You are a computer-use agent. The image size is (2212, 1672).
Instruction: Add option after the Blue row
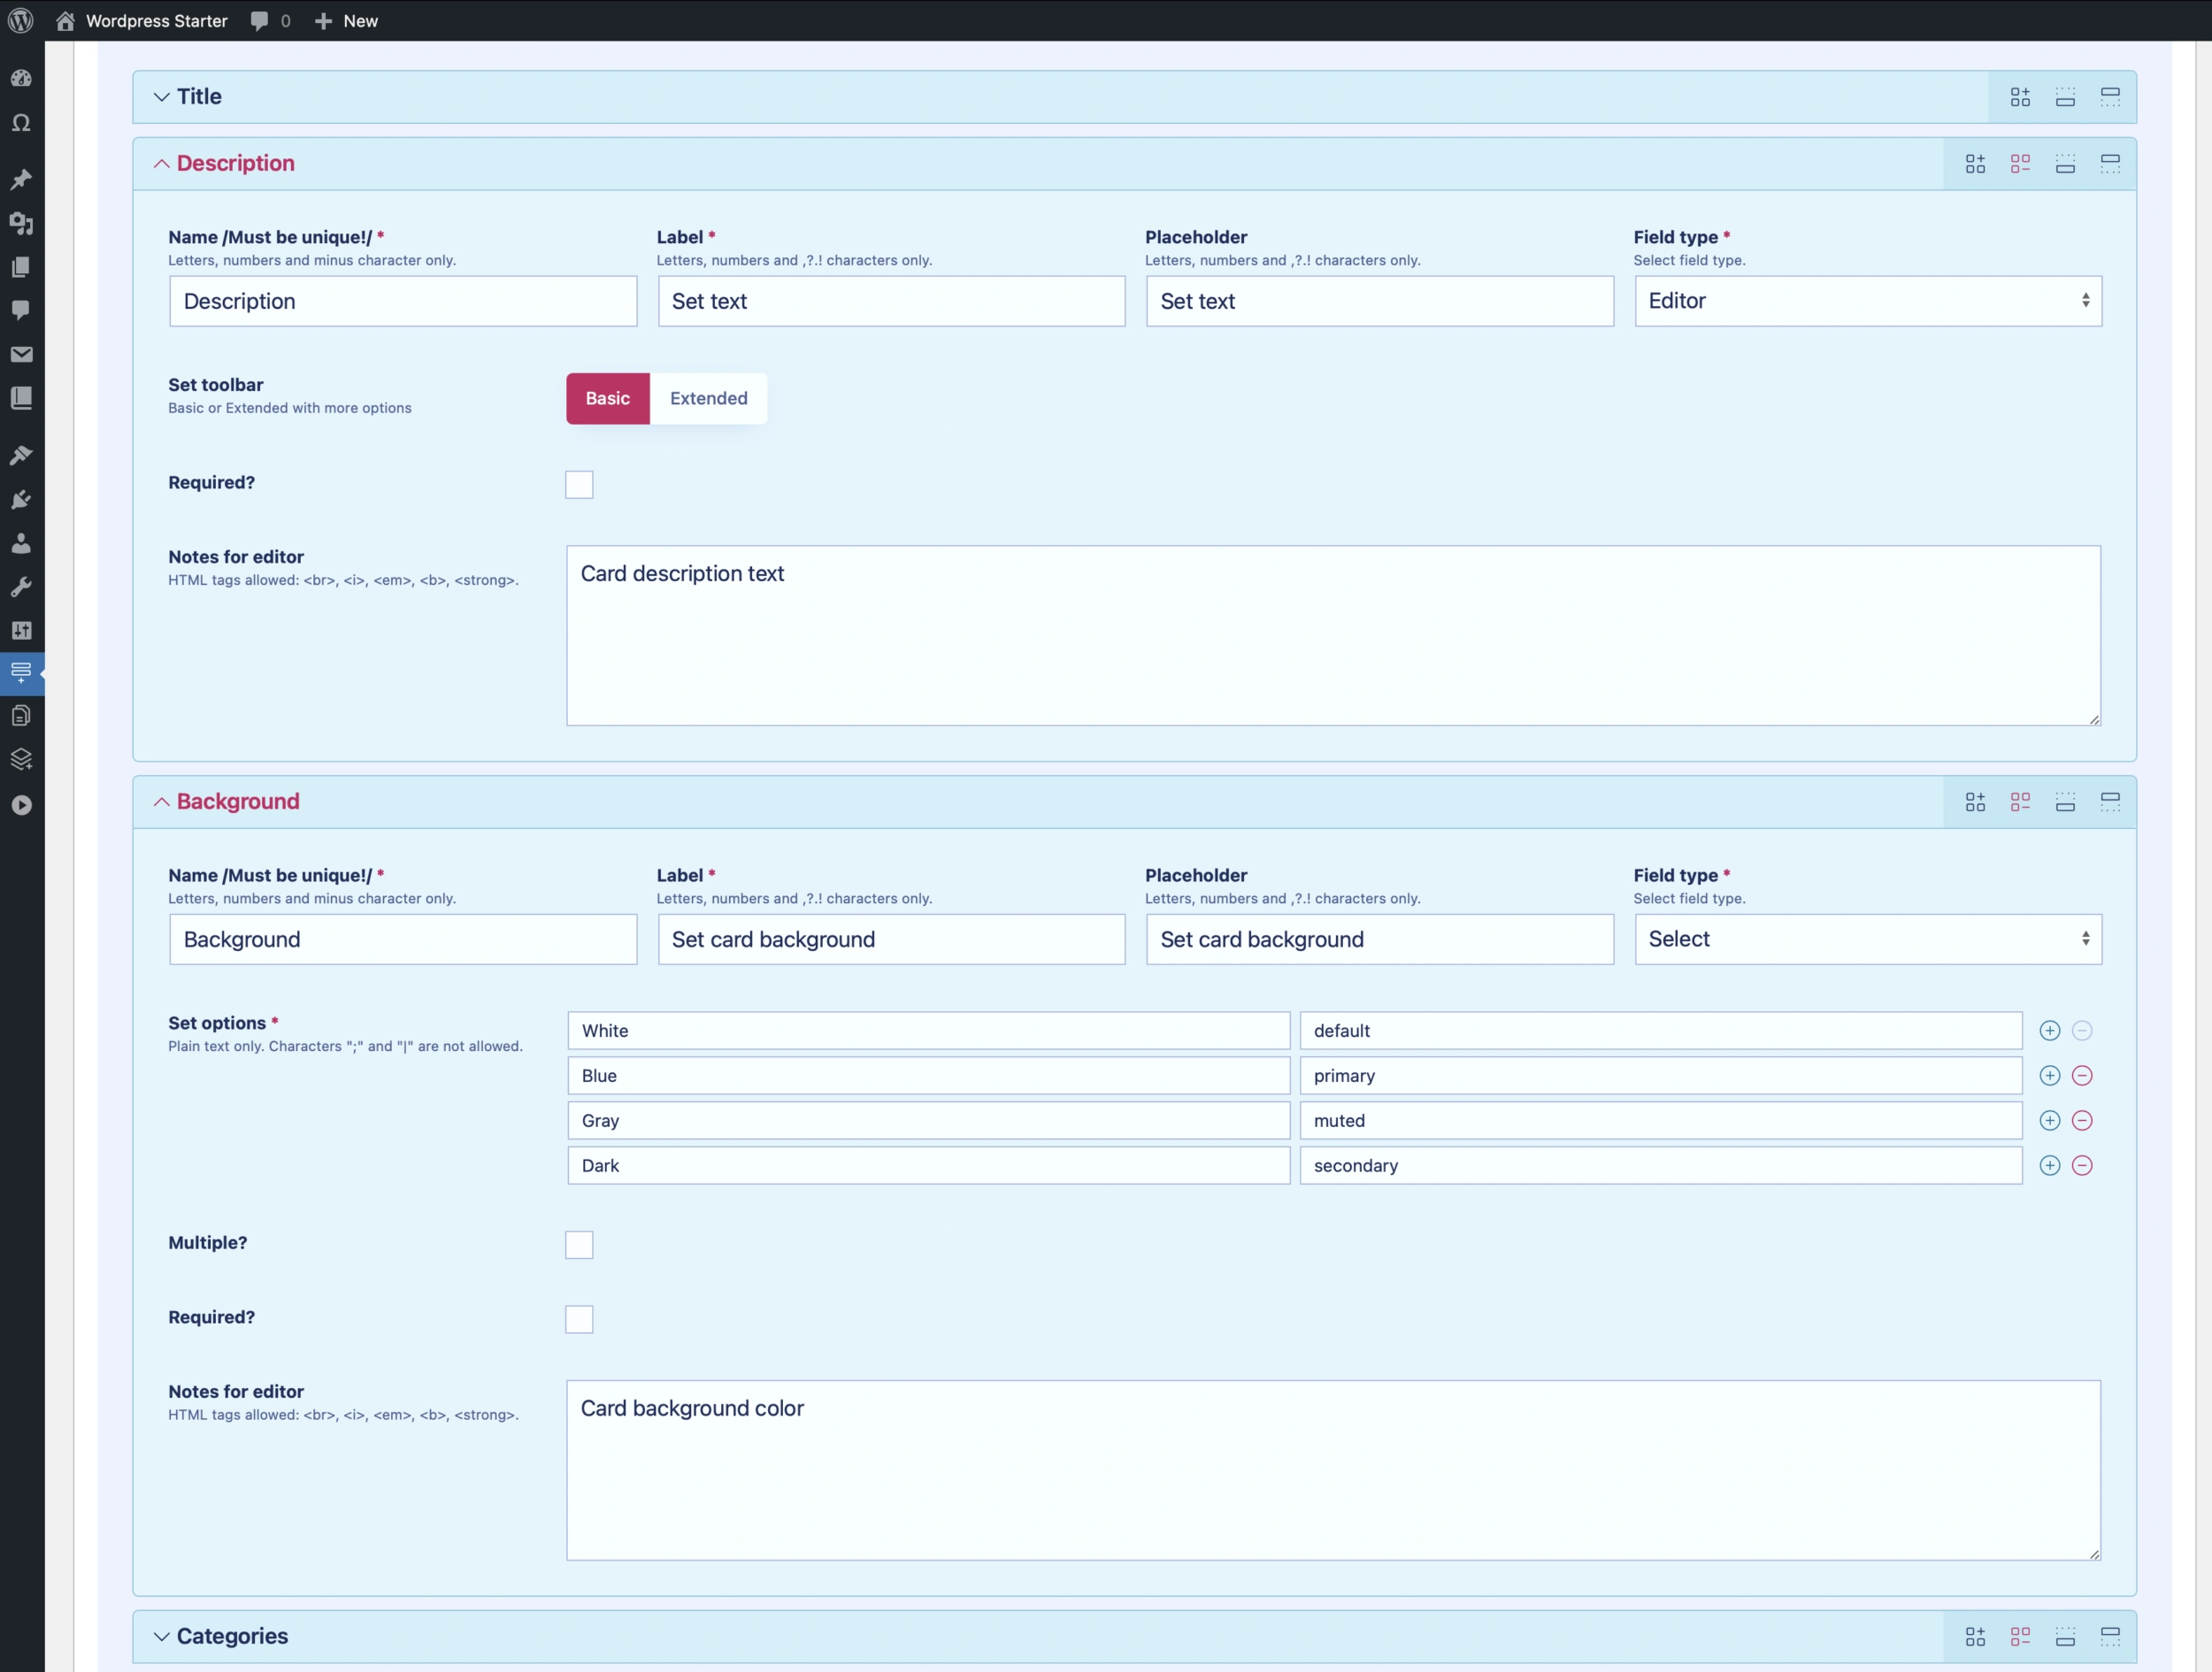(2050, 1075)
